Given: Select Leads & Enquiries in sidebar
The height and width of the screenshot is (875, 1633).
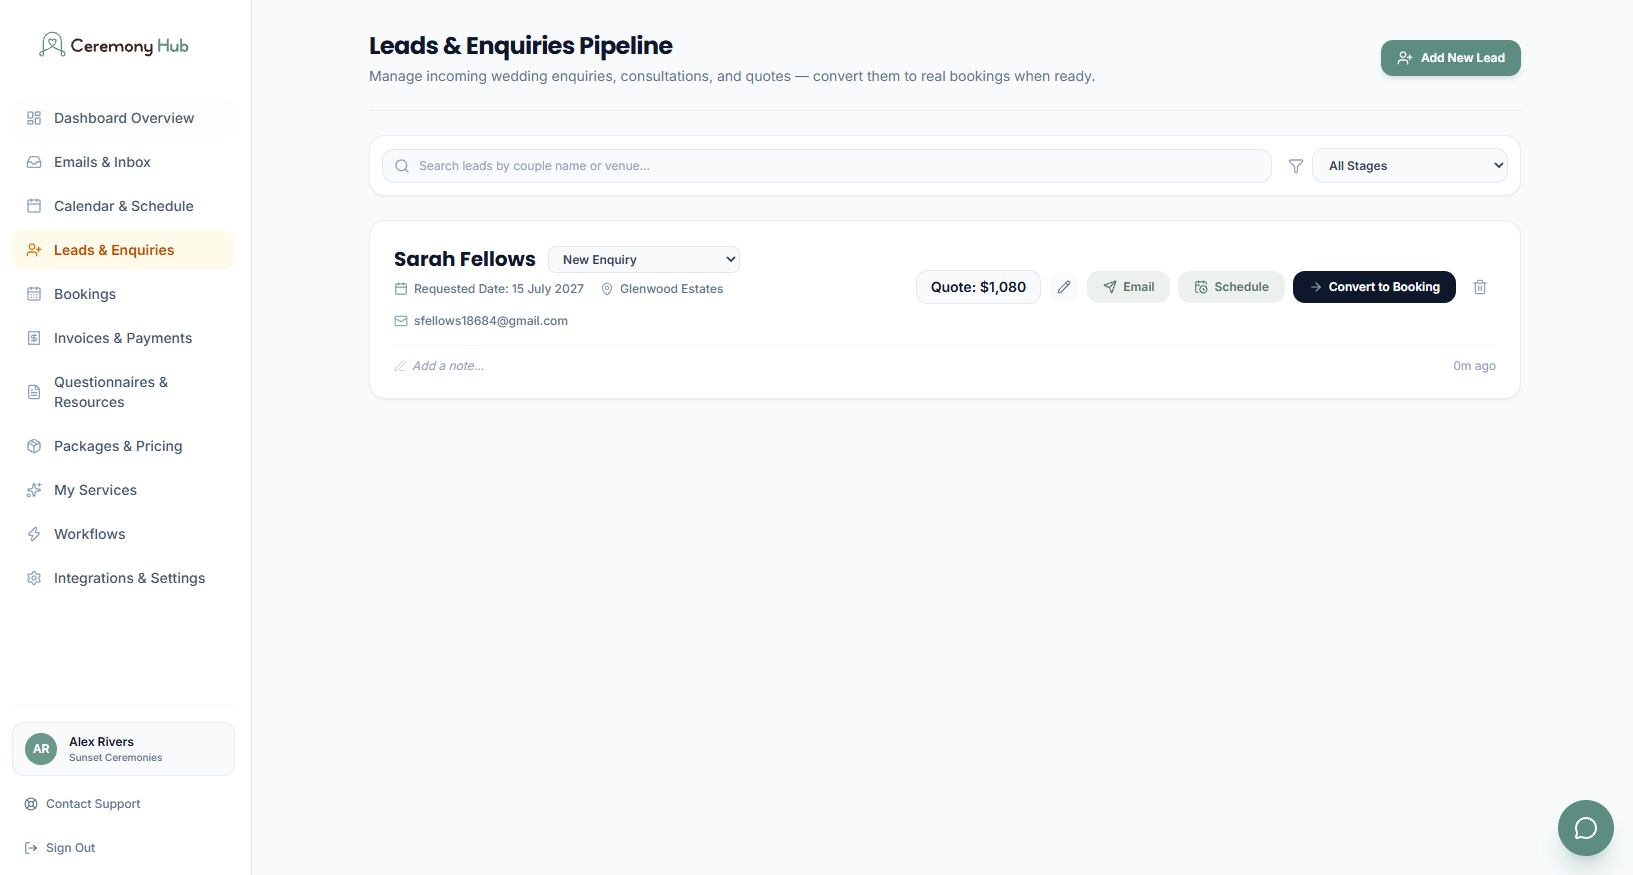Looking at the screenshot, I should [x=124, y=250].
